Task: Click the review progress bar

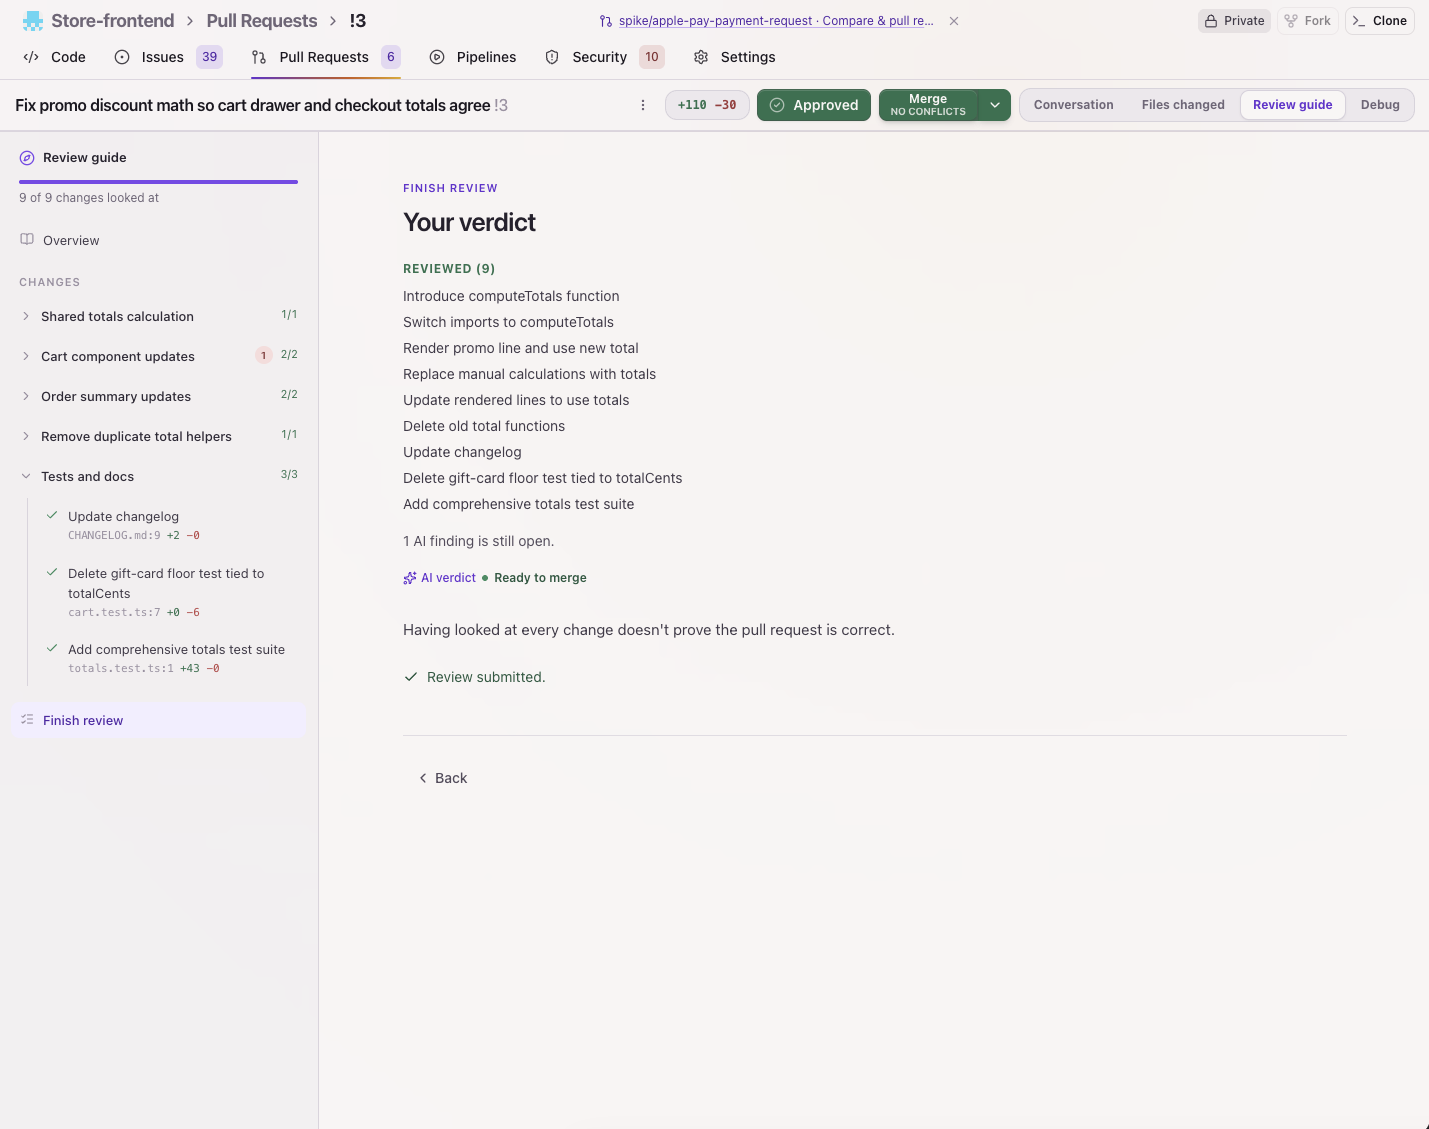Action: point(158,182)
